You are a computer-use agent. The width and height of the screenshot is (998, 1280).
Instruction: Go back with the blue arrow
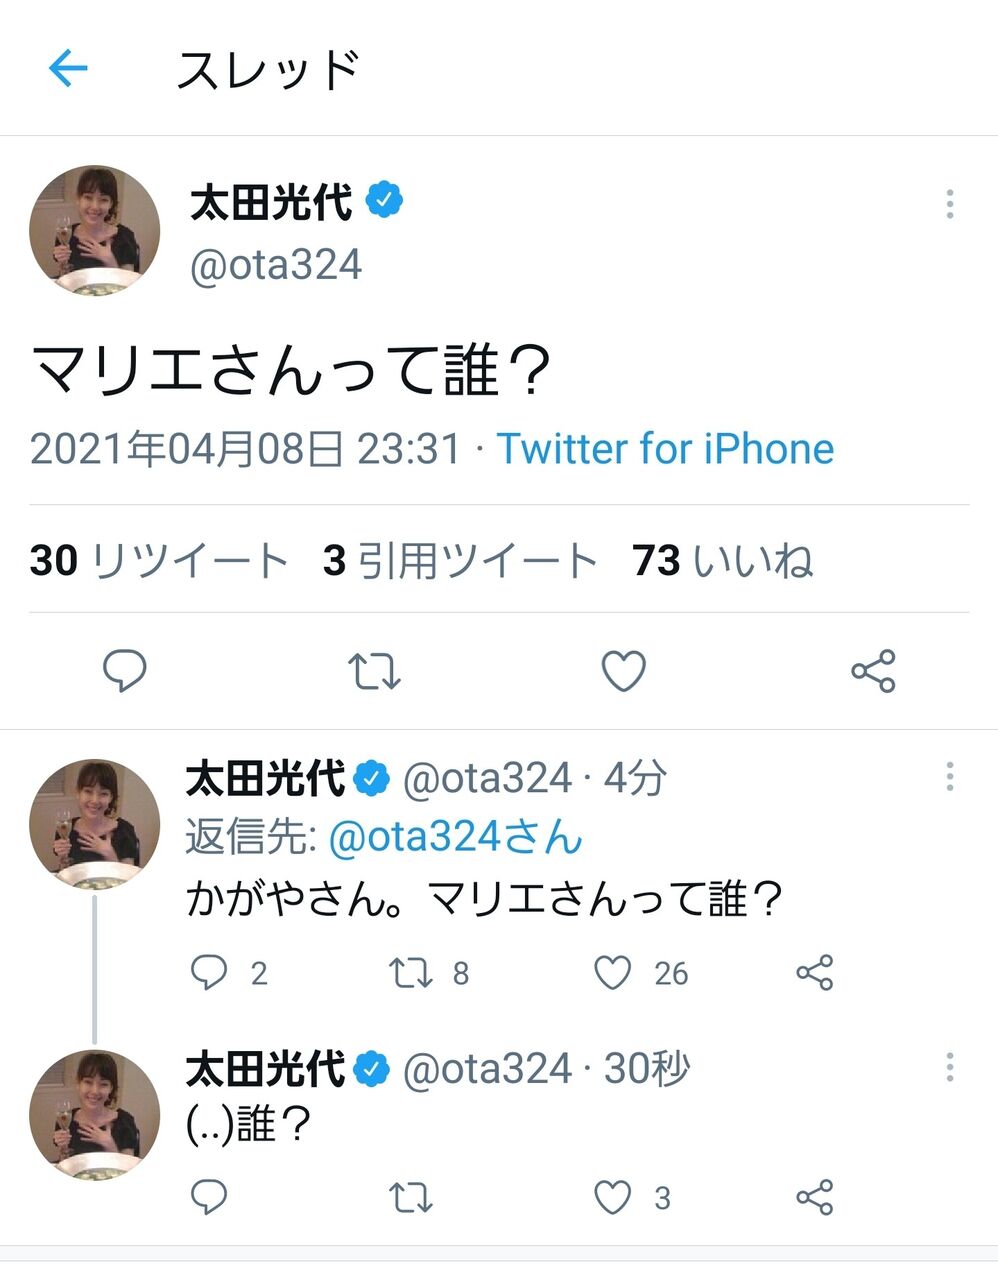click(x=68, y=69)
